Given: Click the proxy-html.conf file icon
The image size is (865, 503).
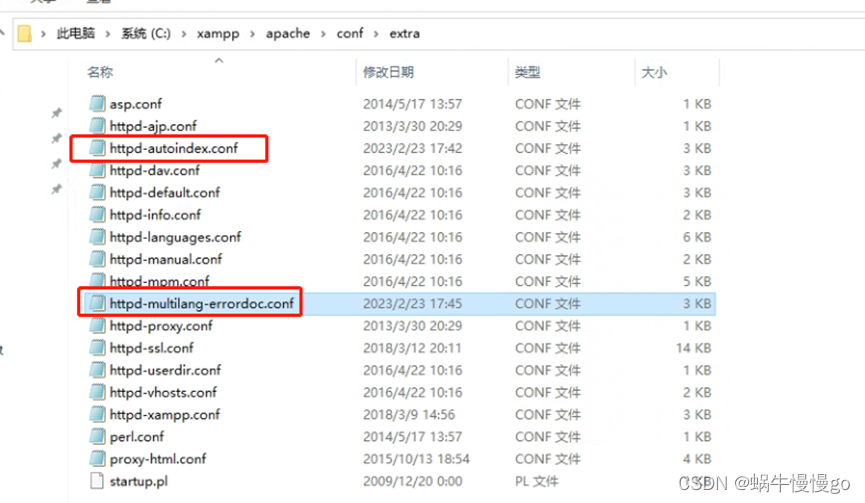Looking at the screenshot, I should 97,458.
